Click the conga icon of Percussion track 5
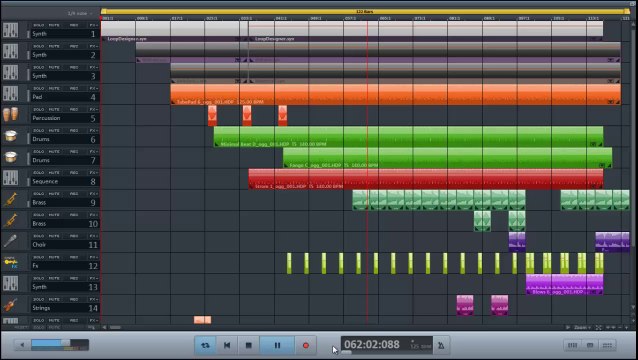 pyautogui.click(x=11, y=115)
